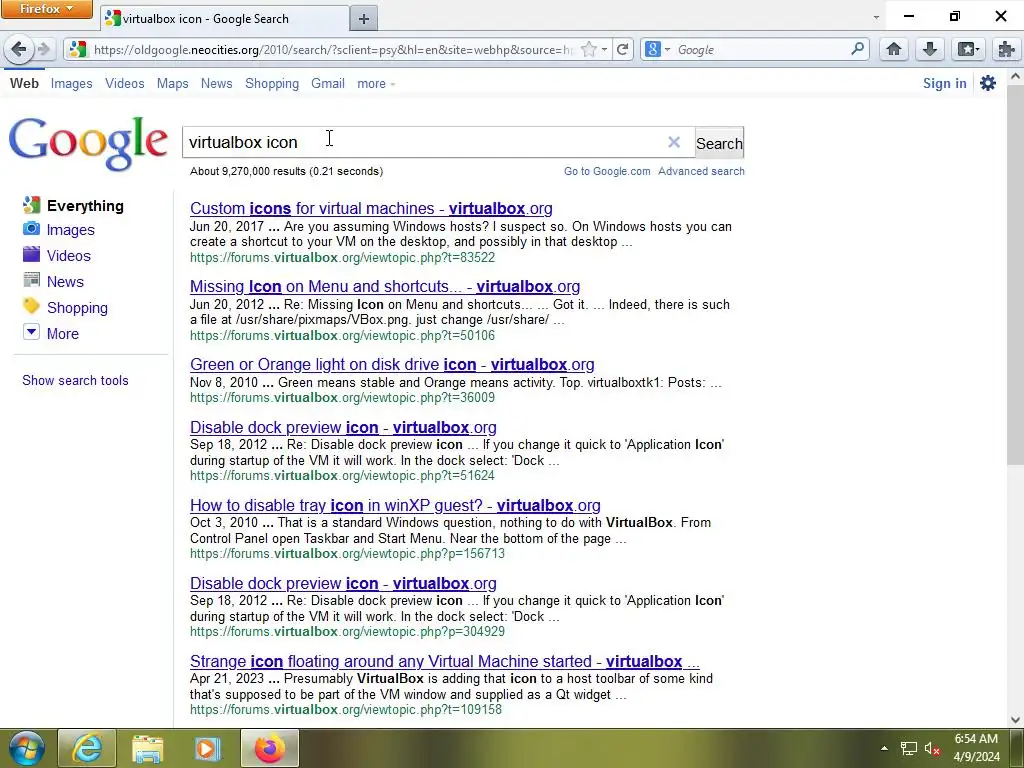The image size is (1024, 768).
Task: Go back using the browser Back arrow
Action: (19, 49)
